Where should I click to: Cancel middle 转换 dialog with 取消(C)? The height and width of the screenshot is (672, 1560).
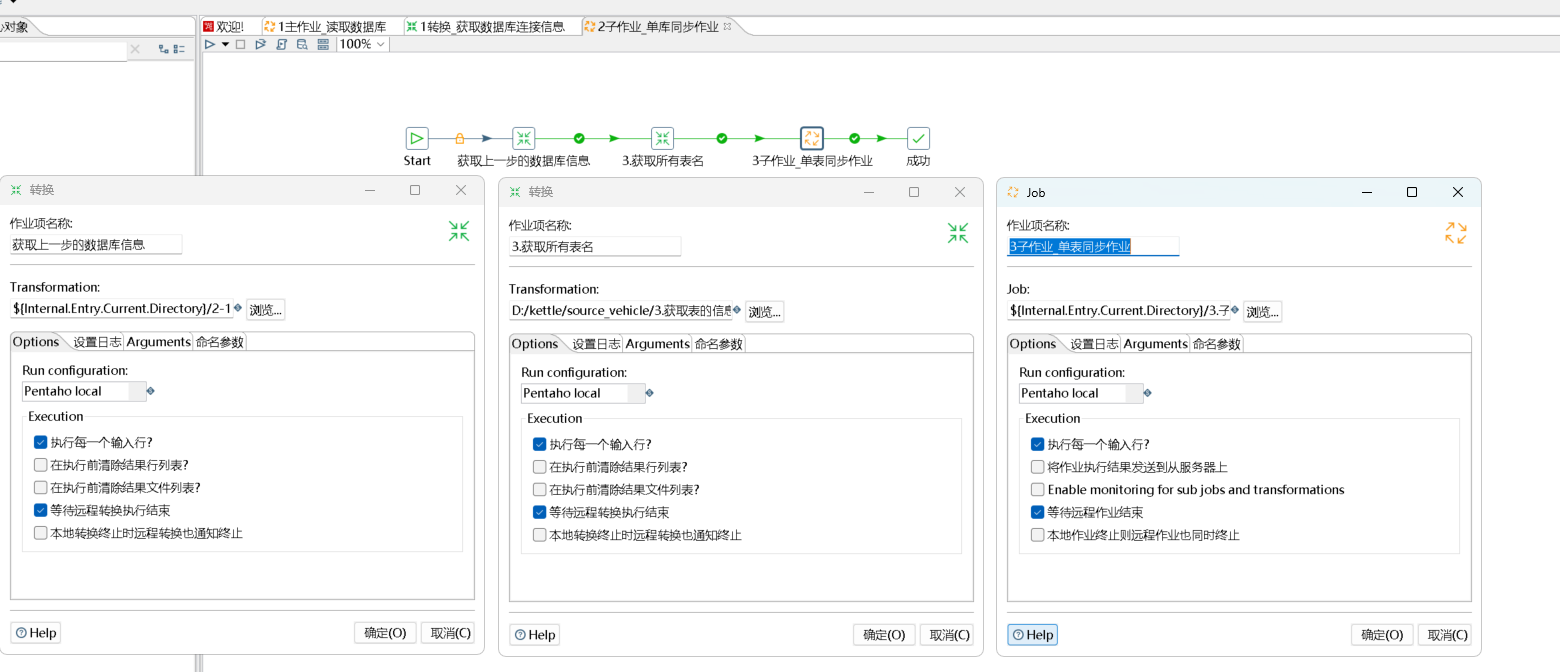[x=946, y=635]
